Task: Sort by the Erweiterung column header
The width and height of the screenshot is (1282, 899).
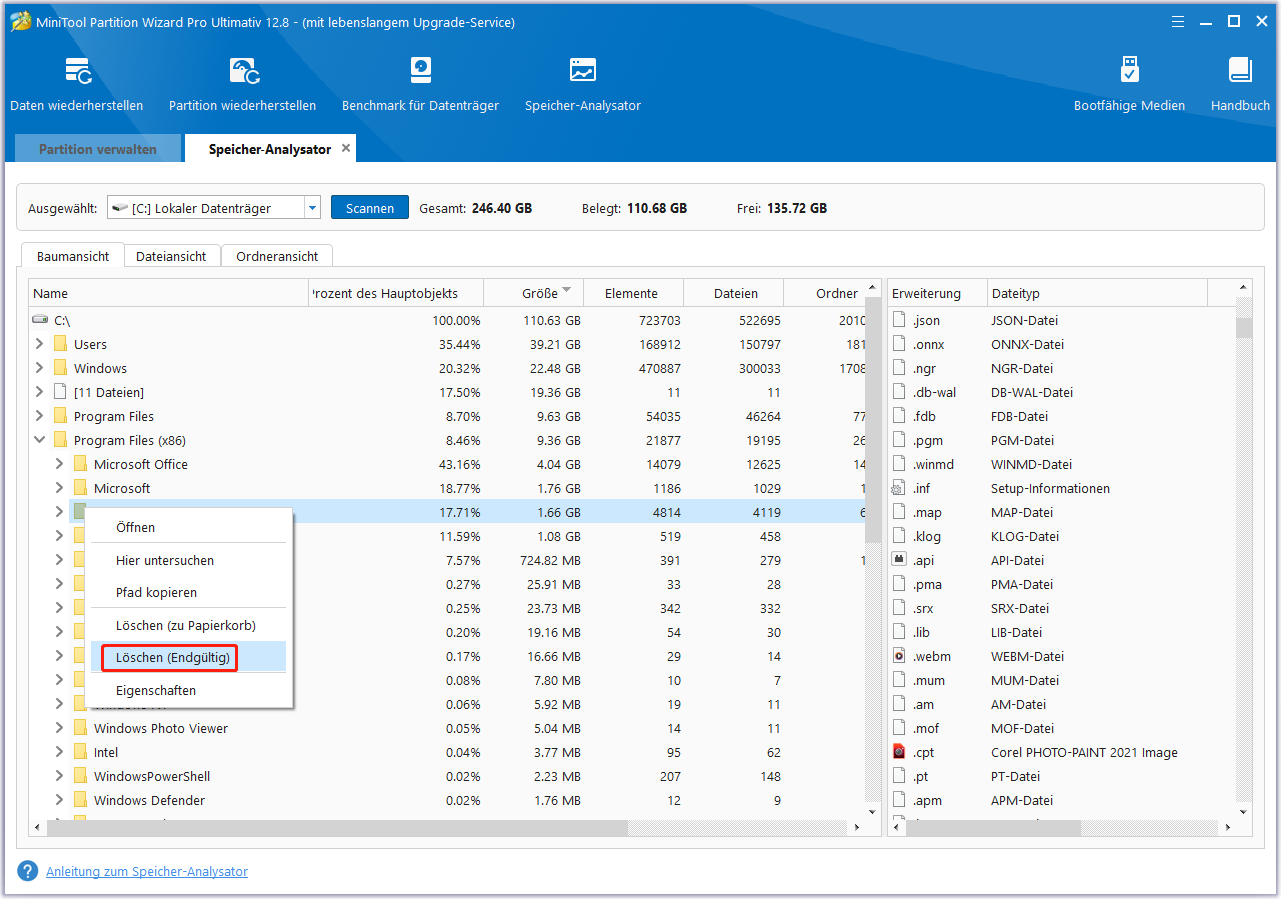Action: pyautogui.click(x=937, y=293)
